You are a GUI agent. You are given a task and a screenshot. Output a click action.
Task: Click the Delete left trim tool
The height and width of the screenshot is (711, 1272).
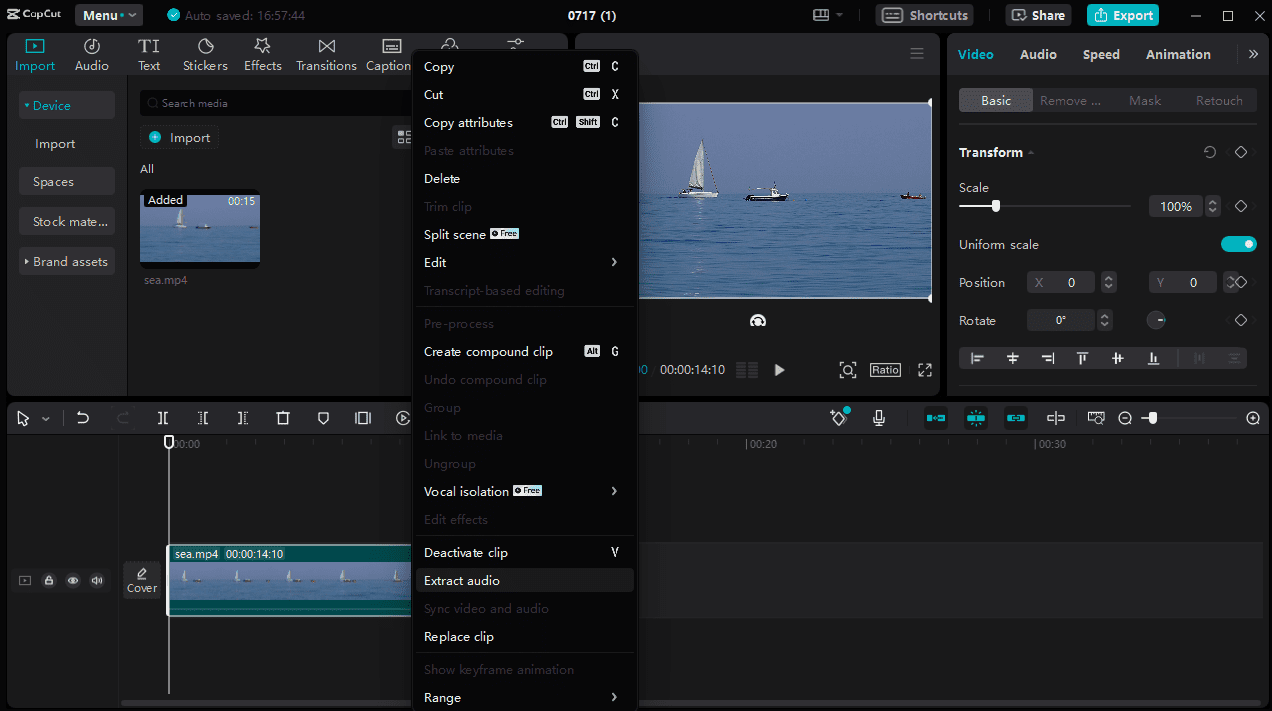tap(203, 418)
